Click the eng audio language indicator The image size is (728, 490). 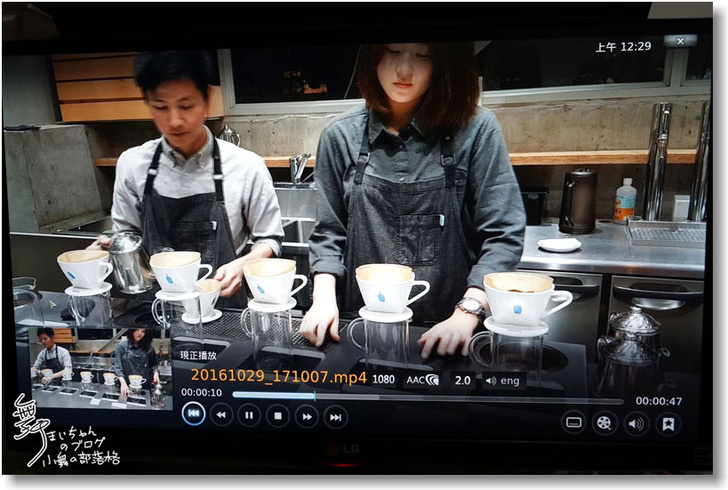pos(504,381)
